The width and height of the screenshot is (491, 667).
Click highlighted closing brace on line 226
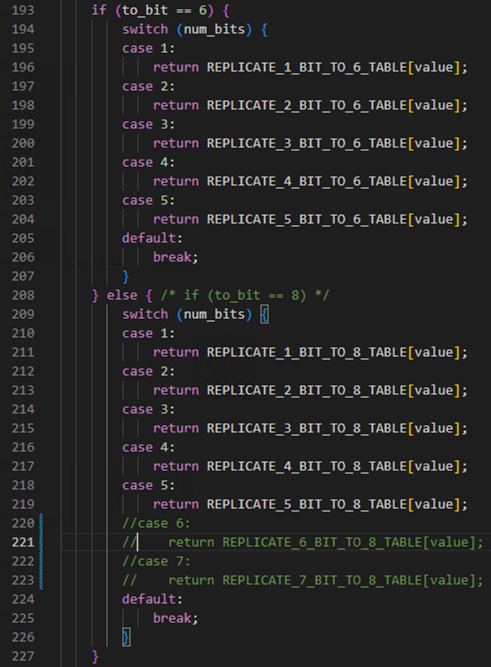click(x=126, y=637)
